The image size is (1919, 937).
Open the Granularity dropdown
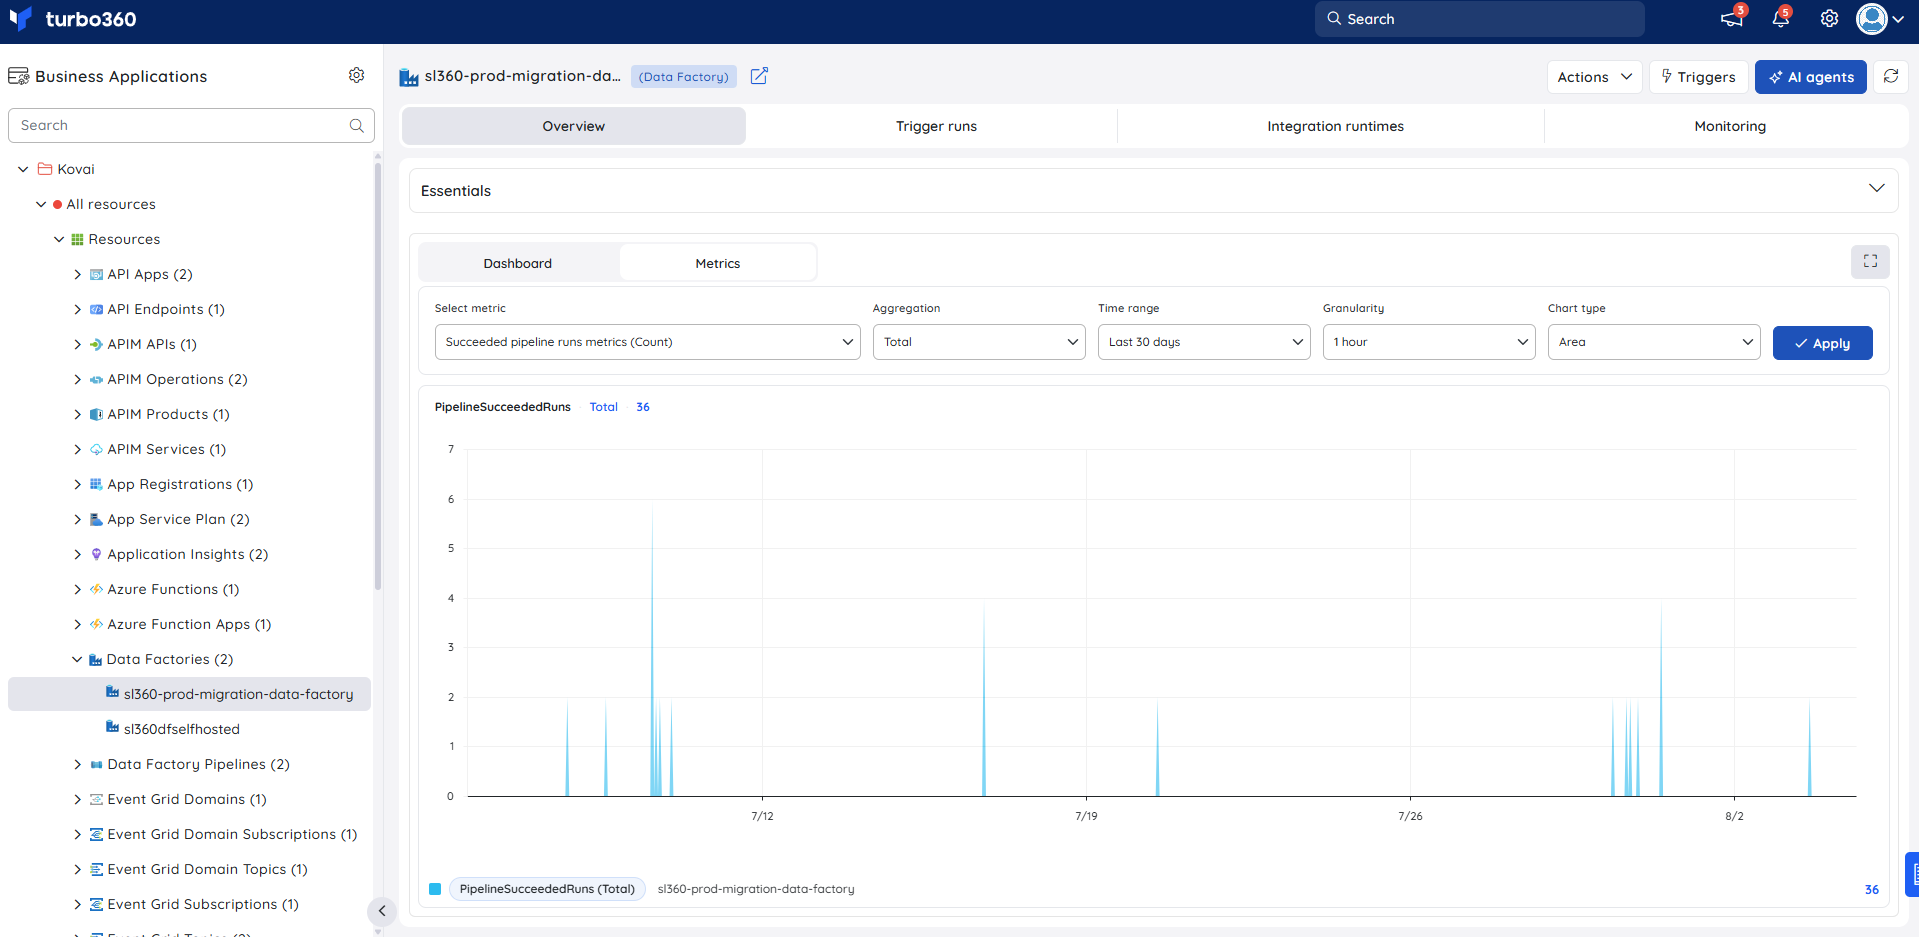pos(1429,342)
